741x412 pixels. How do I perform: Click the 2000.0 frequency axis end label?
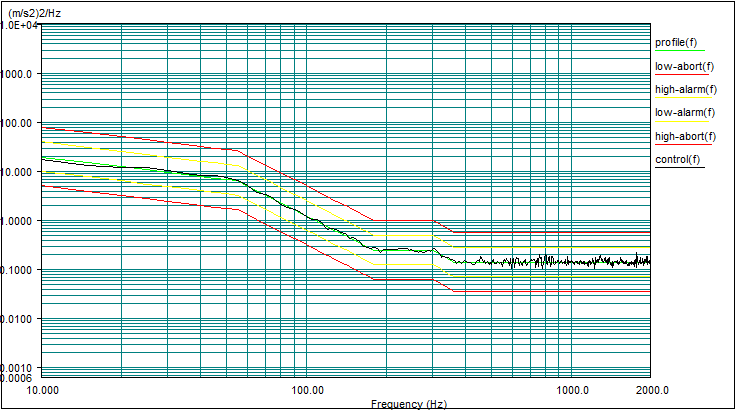[x=649, y=390]
